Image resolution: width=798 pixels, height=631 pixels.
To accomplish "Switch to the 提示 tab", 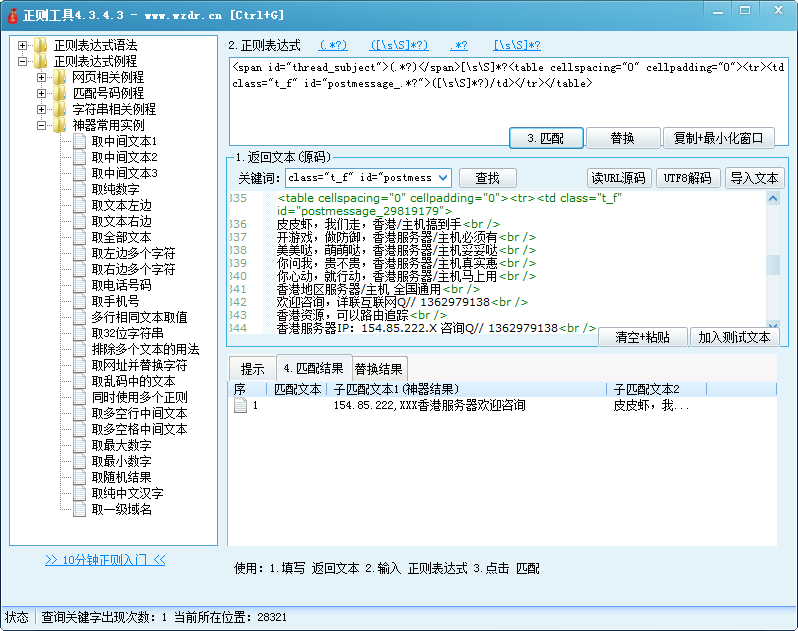I will (252, 369).
